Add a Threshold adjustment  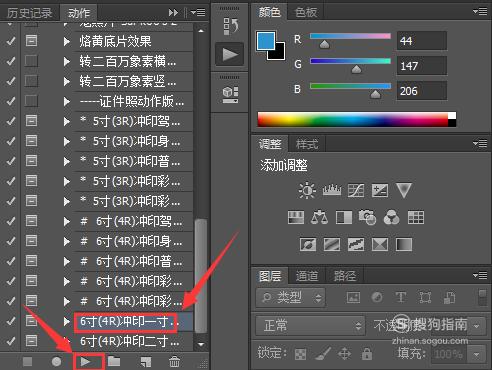coord(356,244)
